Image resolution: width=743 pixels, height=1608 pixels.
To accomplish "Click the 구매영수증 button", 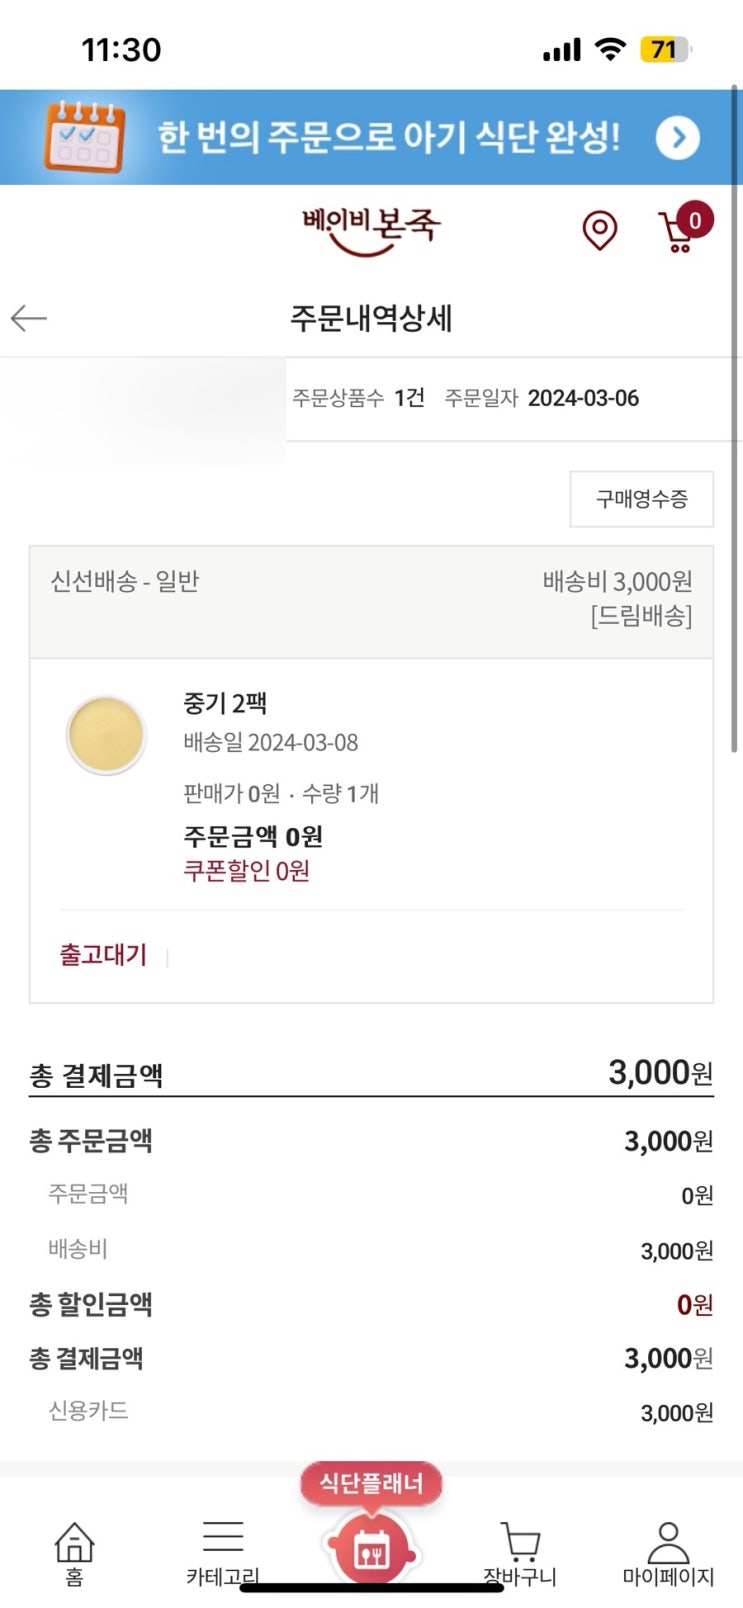I will pyautogui.click(x=641, y=499).
